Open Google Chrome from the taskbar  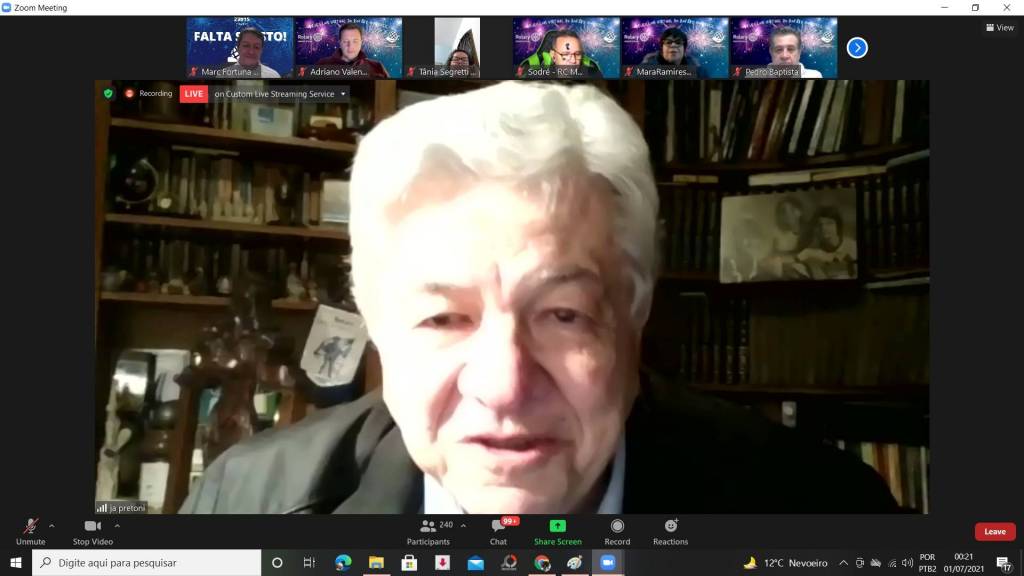(542, 563)
